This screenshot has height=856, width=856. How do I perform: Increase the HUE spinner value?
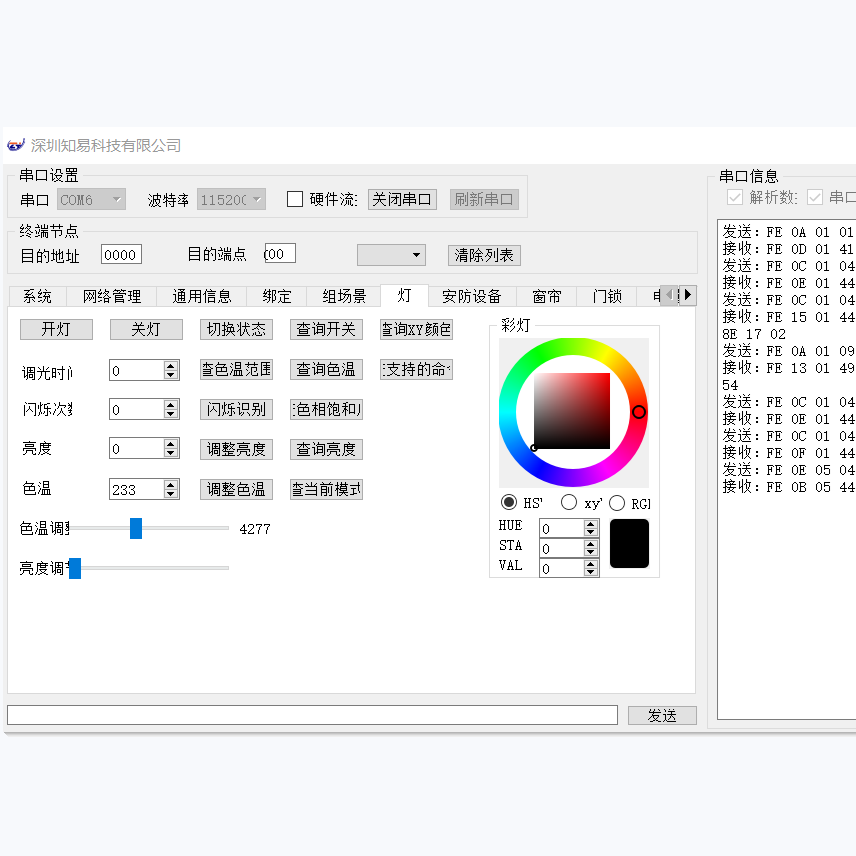[x=590, y=524]
